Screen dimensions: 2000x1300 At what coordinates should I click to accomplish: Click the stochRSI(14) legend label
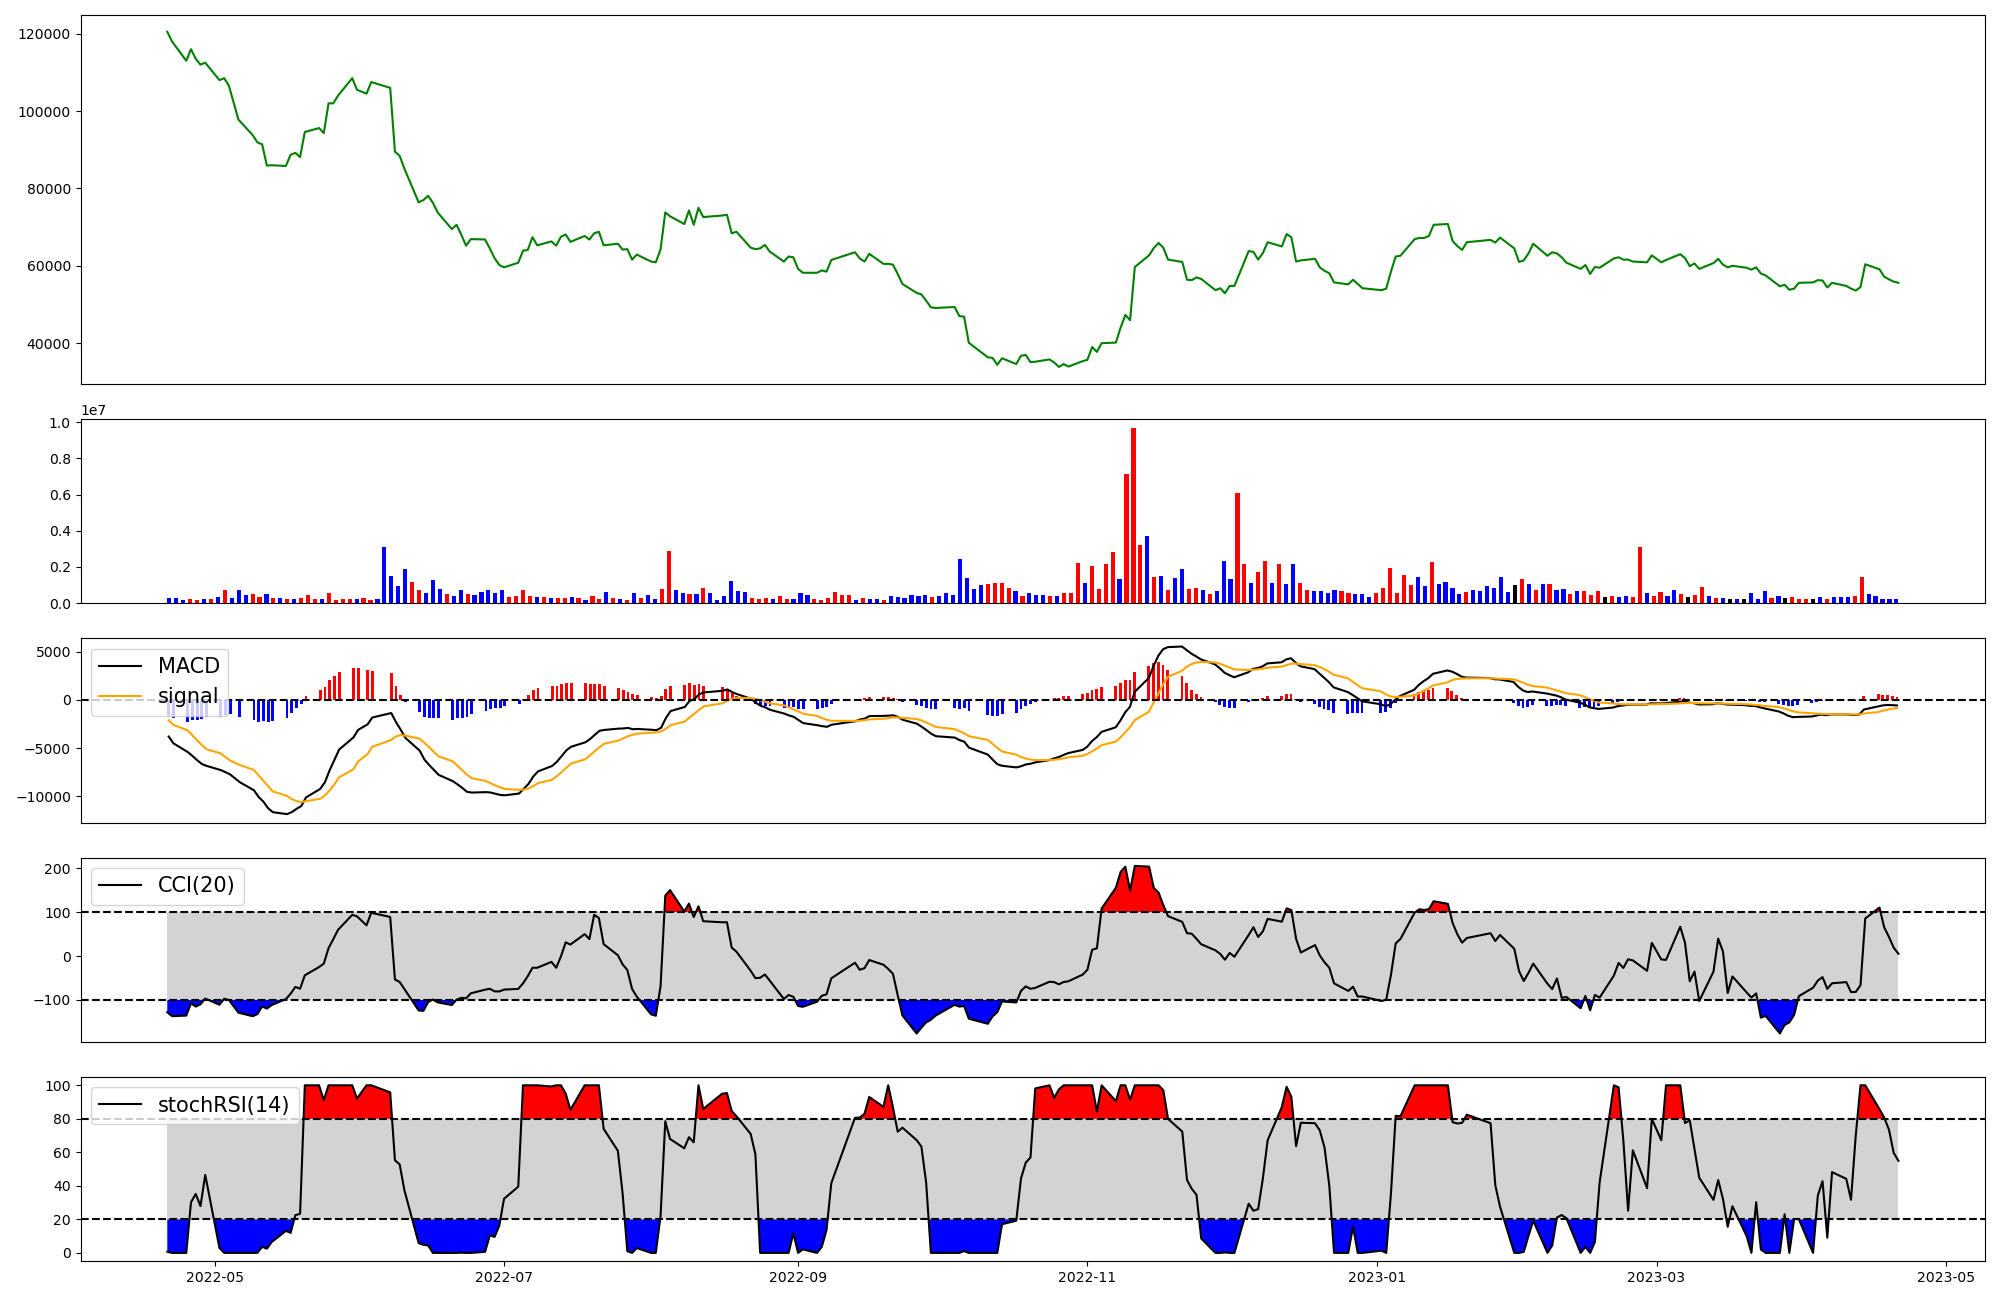coord(223,1105)
